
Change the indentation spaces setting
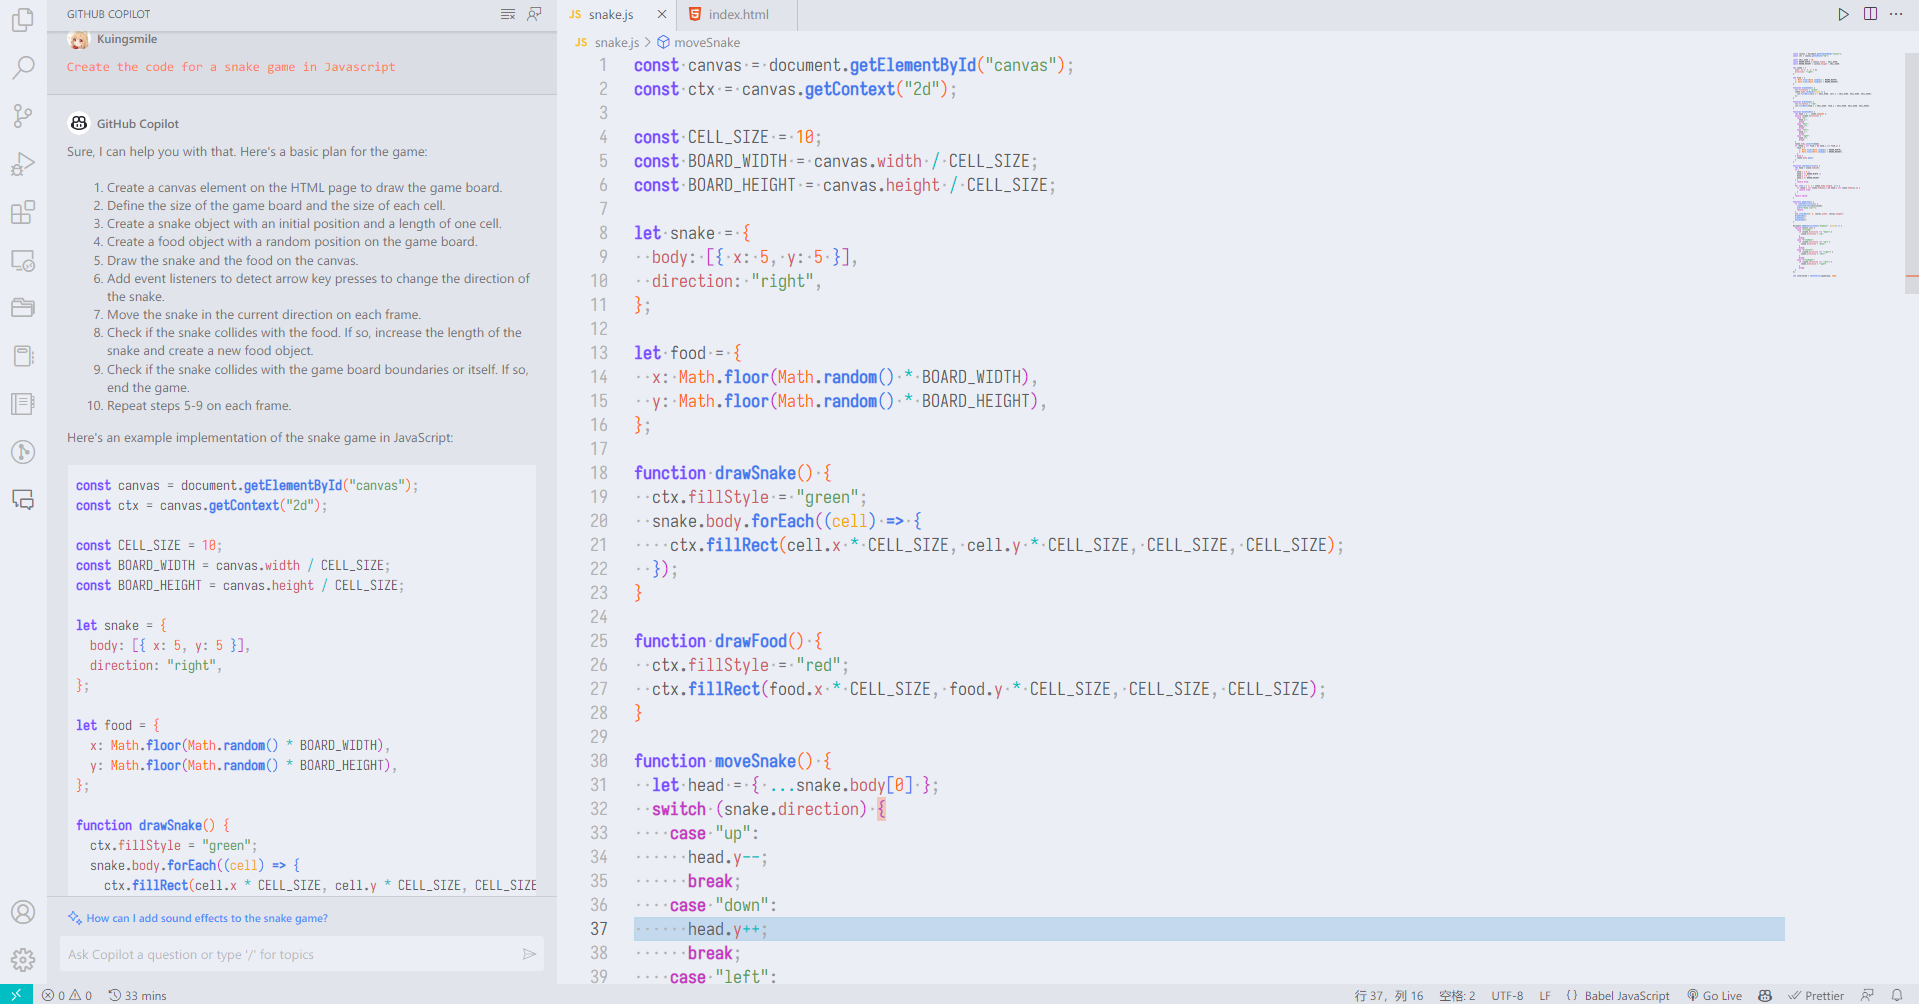(1457, 995)
